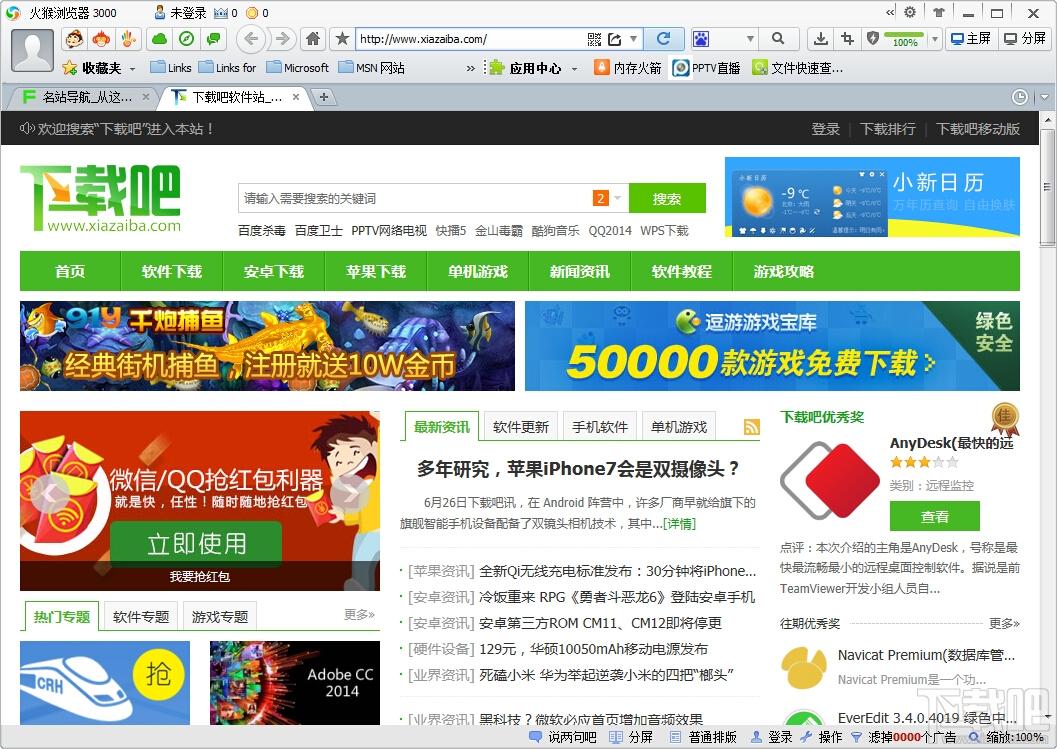This screenshot has width=1057, height=749.
Task: Click the shield lightning speed-up icon
Action: click(x=873, y=39)
